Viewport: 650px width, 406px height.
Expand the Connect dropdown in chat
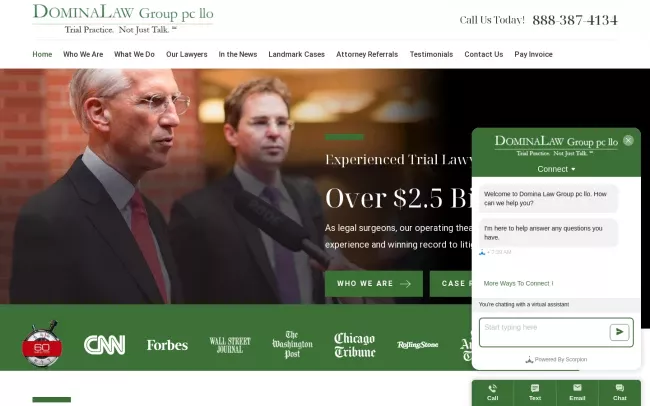(556, 169)
